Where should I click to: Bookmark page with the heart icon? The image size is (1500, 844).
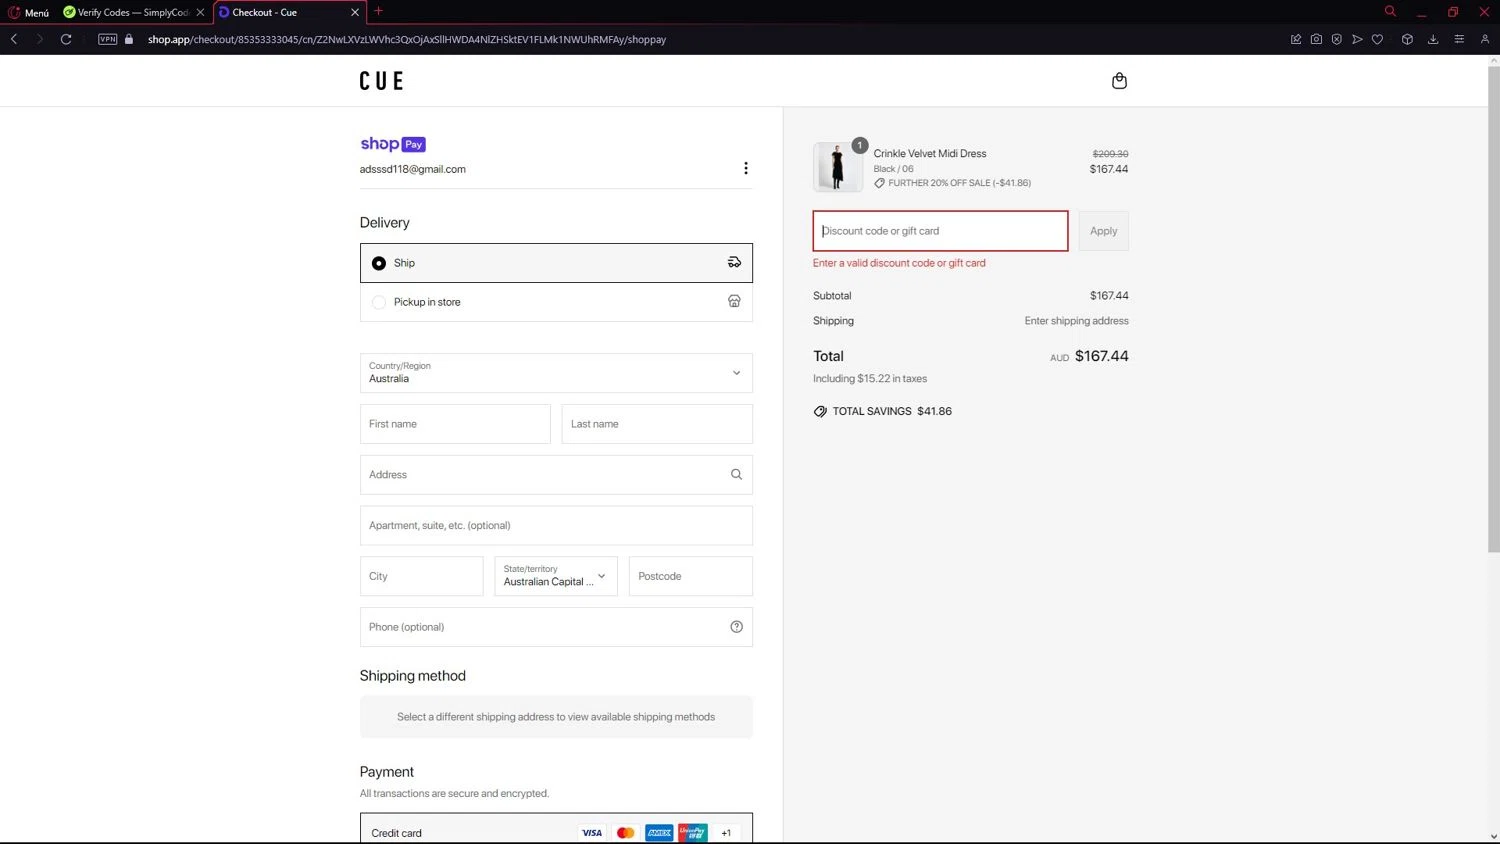click(x=1377, y=39)
